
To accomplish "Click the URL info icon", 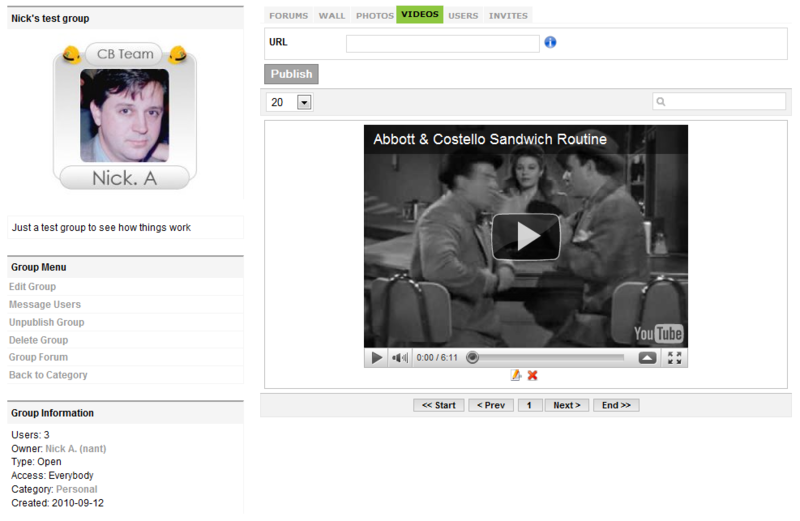I will click(550, 42).
